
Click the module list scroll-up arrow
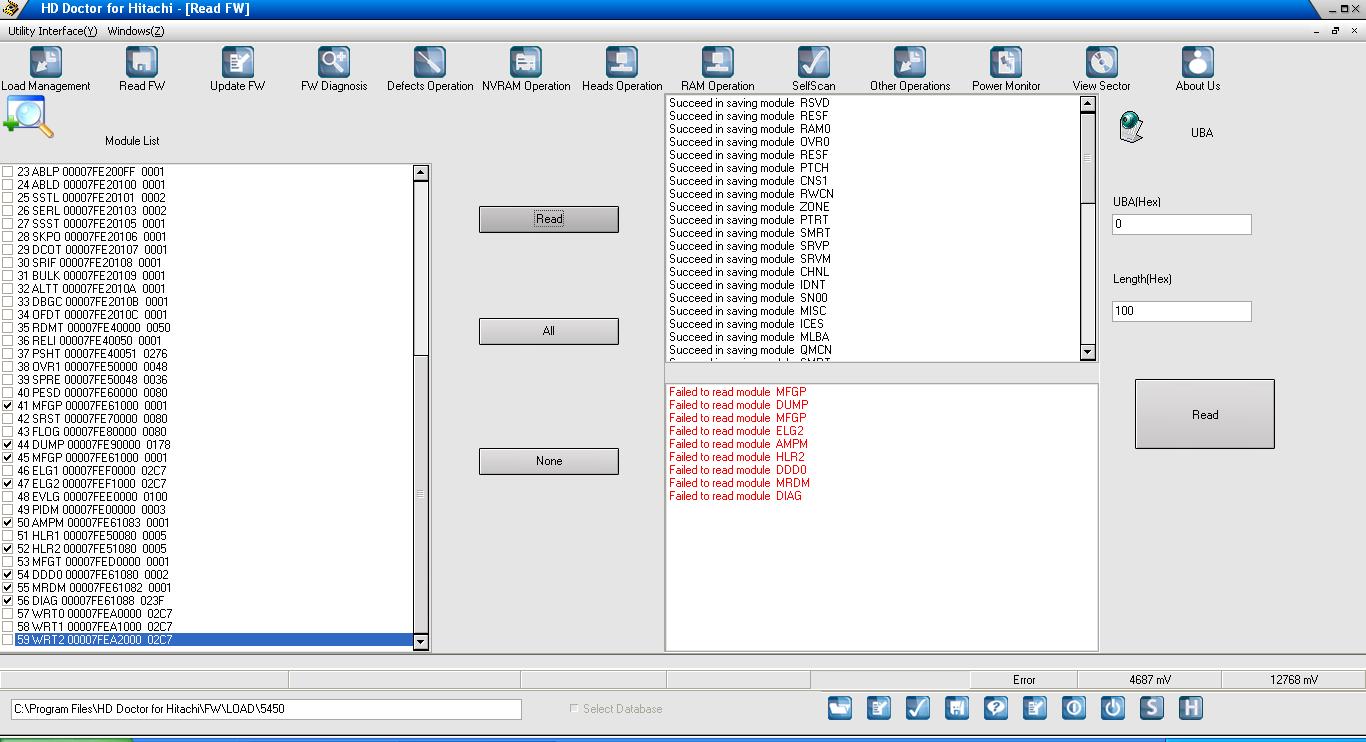point(421,173)
